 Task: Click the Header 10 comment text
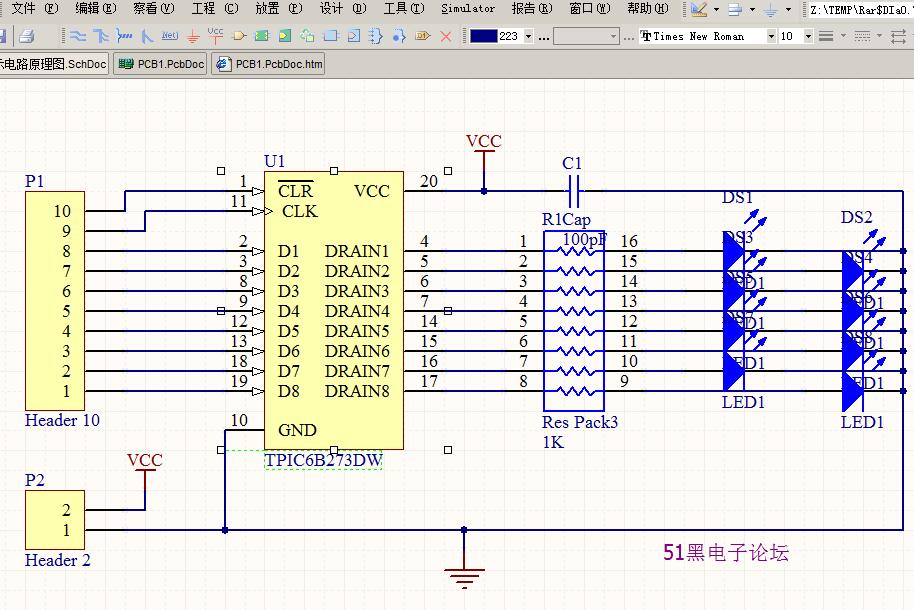click(x=62, y=420)
